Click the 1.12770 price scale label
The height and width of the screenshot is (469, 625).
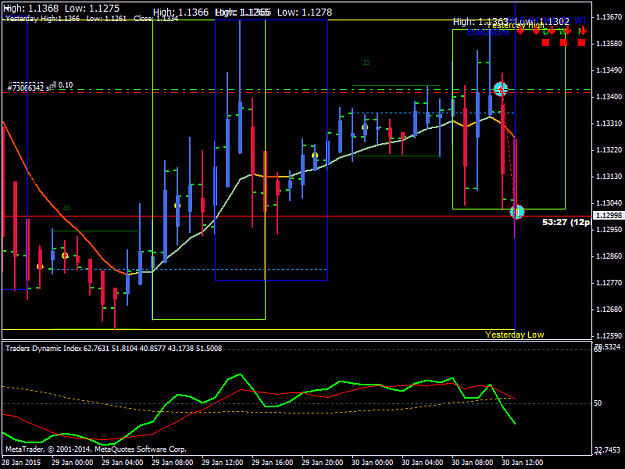pyautogui.click(x=608, y=283)
